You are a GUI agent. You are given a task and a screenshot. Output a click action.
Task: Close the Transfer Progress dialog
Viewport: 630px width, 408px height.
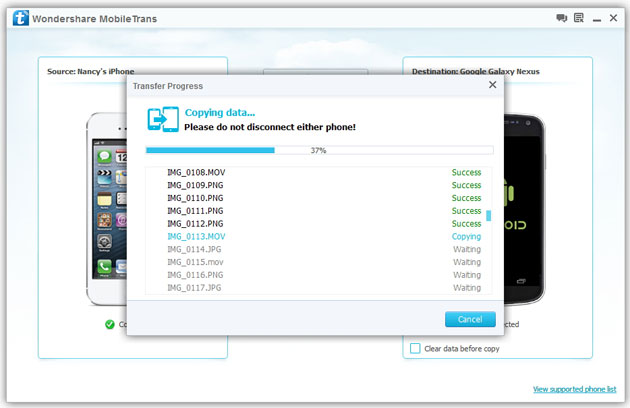coord(492,85)
